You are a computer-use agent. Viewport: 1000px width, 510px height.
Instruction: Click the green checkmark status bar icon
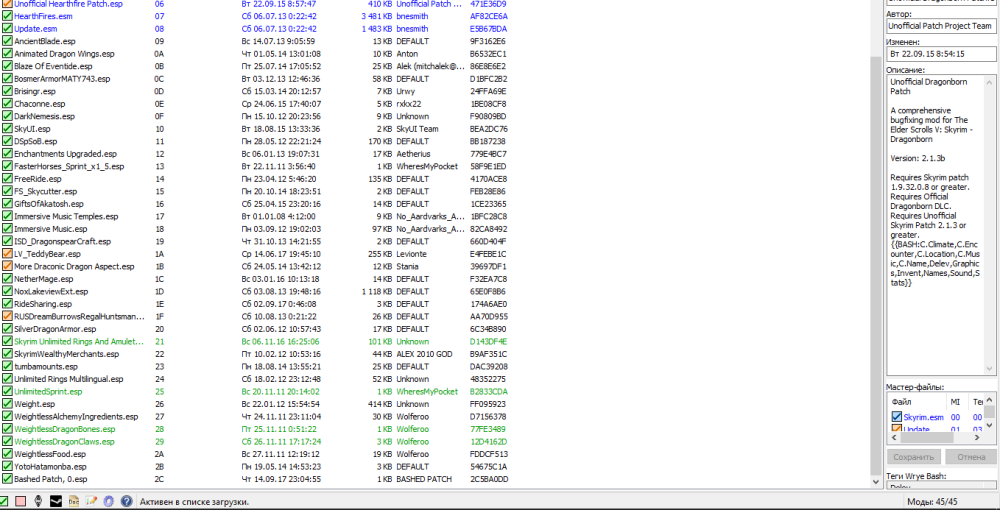[4, 501]
